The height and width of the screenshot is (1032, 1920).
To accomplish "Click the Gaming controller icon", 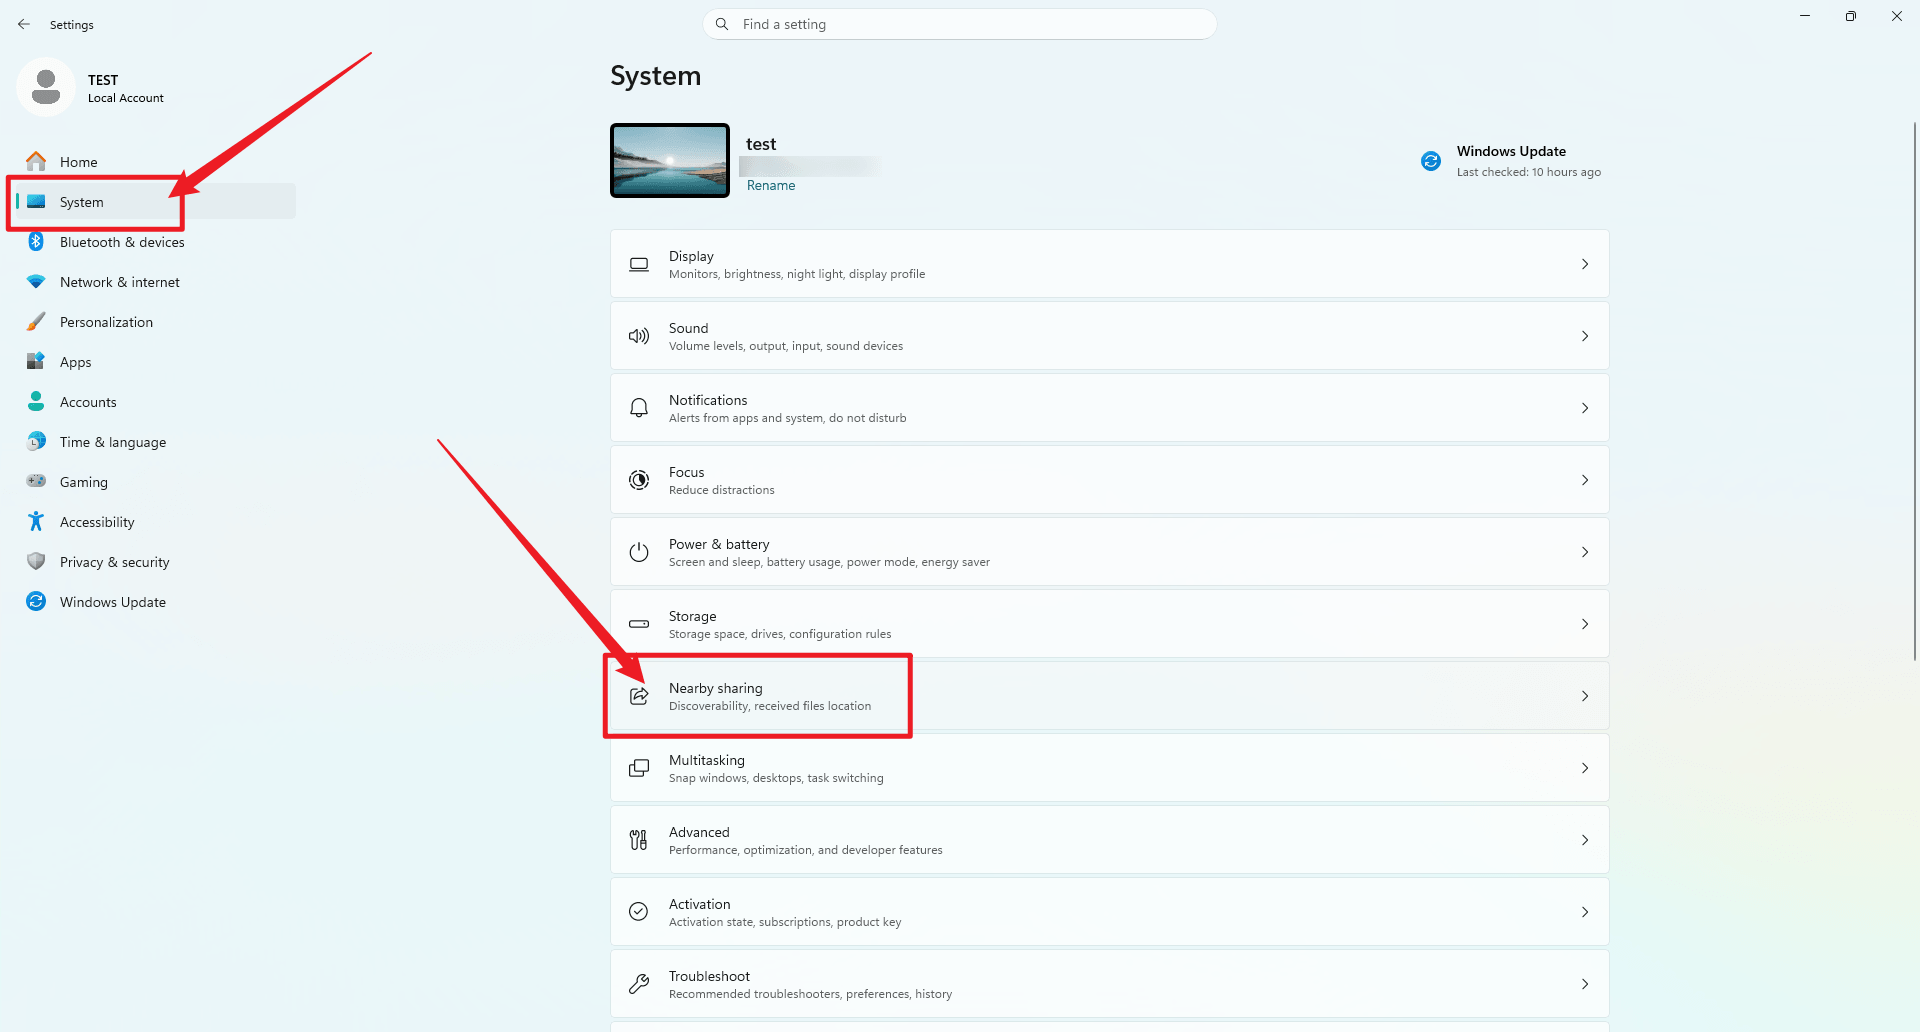I will pyautogui.click(x=36, y=481).
